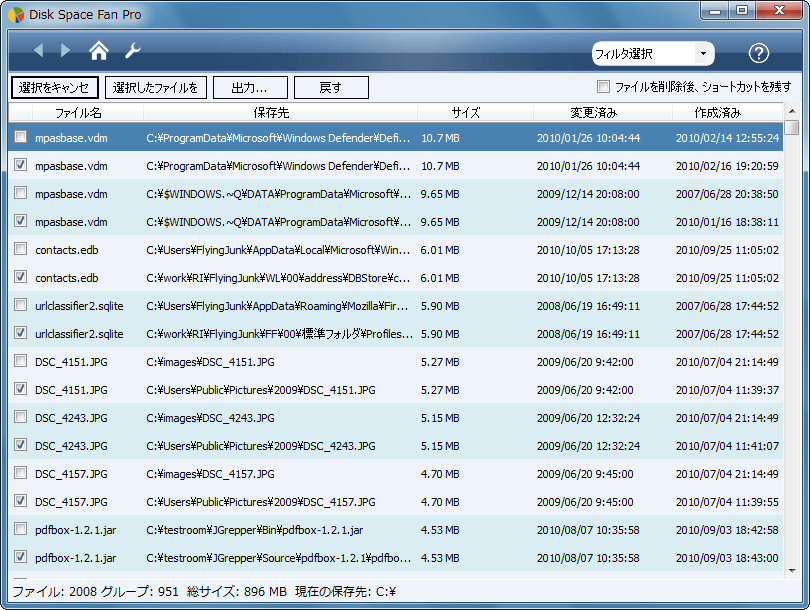Open settings via the wrench icon
Screen dimensions: 810x610
133,51
